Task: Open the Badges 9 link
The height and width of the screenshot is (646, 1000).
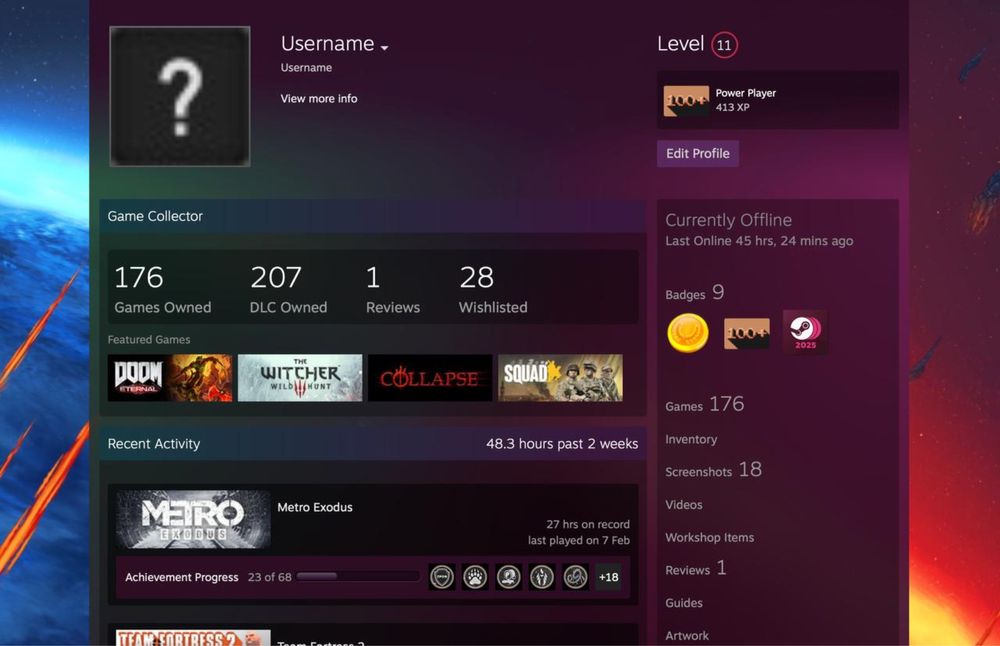Action: click(695, 293)
